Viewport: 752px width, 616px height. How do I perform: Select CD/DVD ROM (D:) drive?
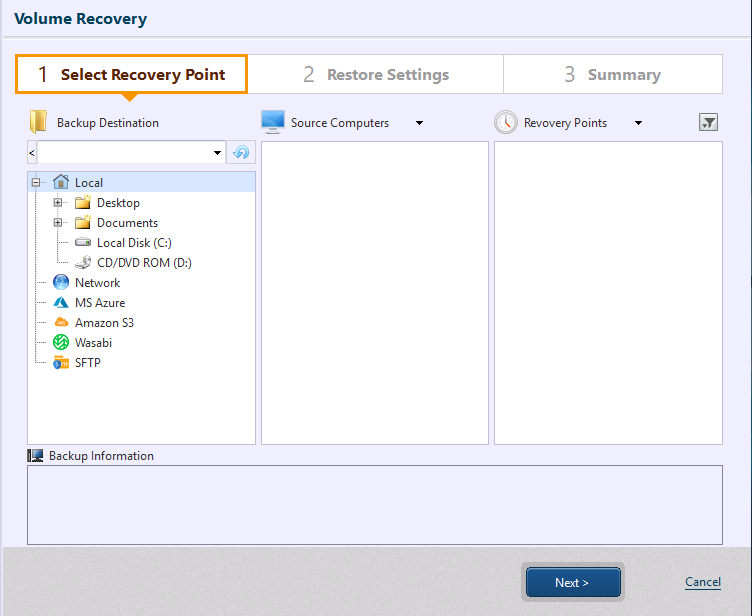pyautogui.click(x=143, y=263)
